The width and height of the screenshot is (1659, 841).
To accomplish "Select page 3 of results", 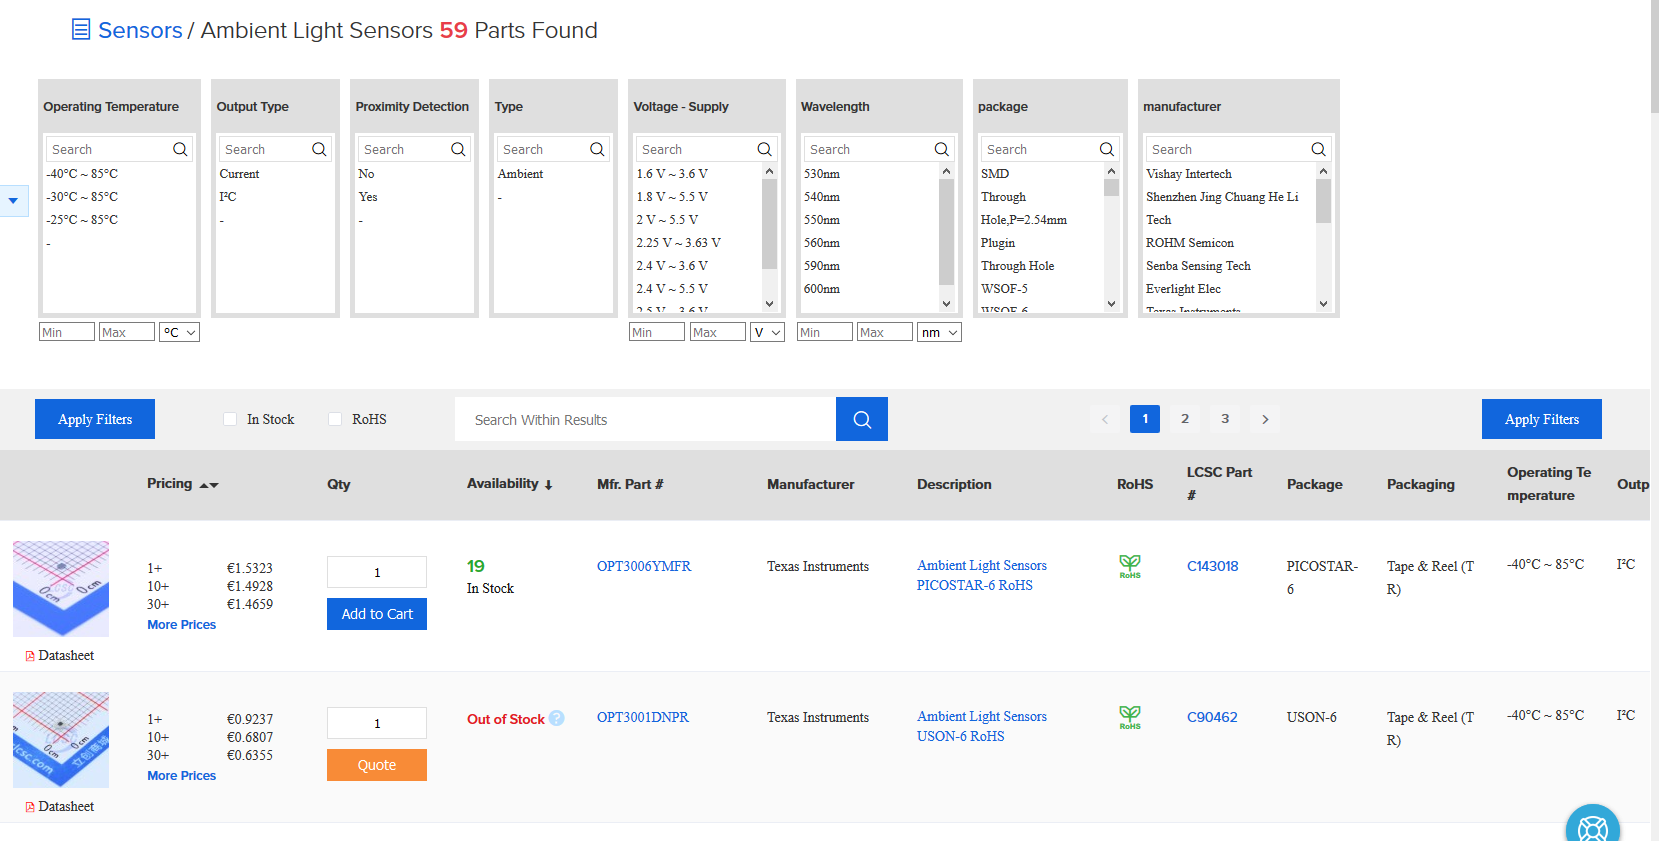I will click(x=1225, y=419).
